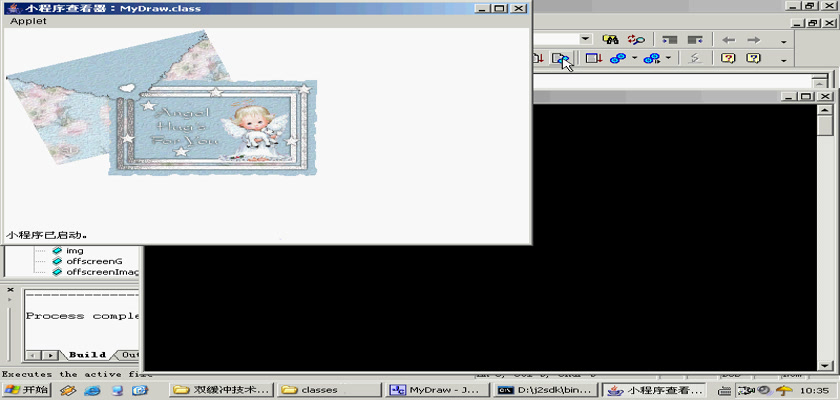This screenshot has width=840, height=400.
Task: Click the console window's scrollbar up arrow
Action: pos(825,109)
